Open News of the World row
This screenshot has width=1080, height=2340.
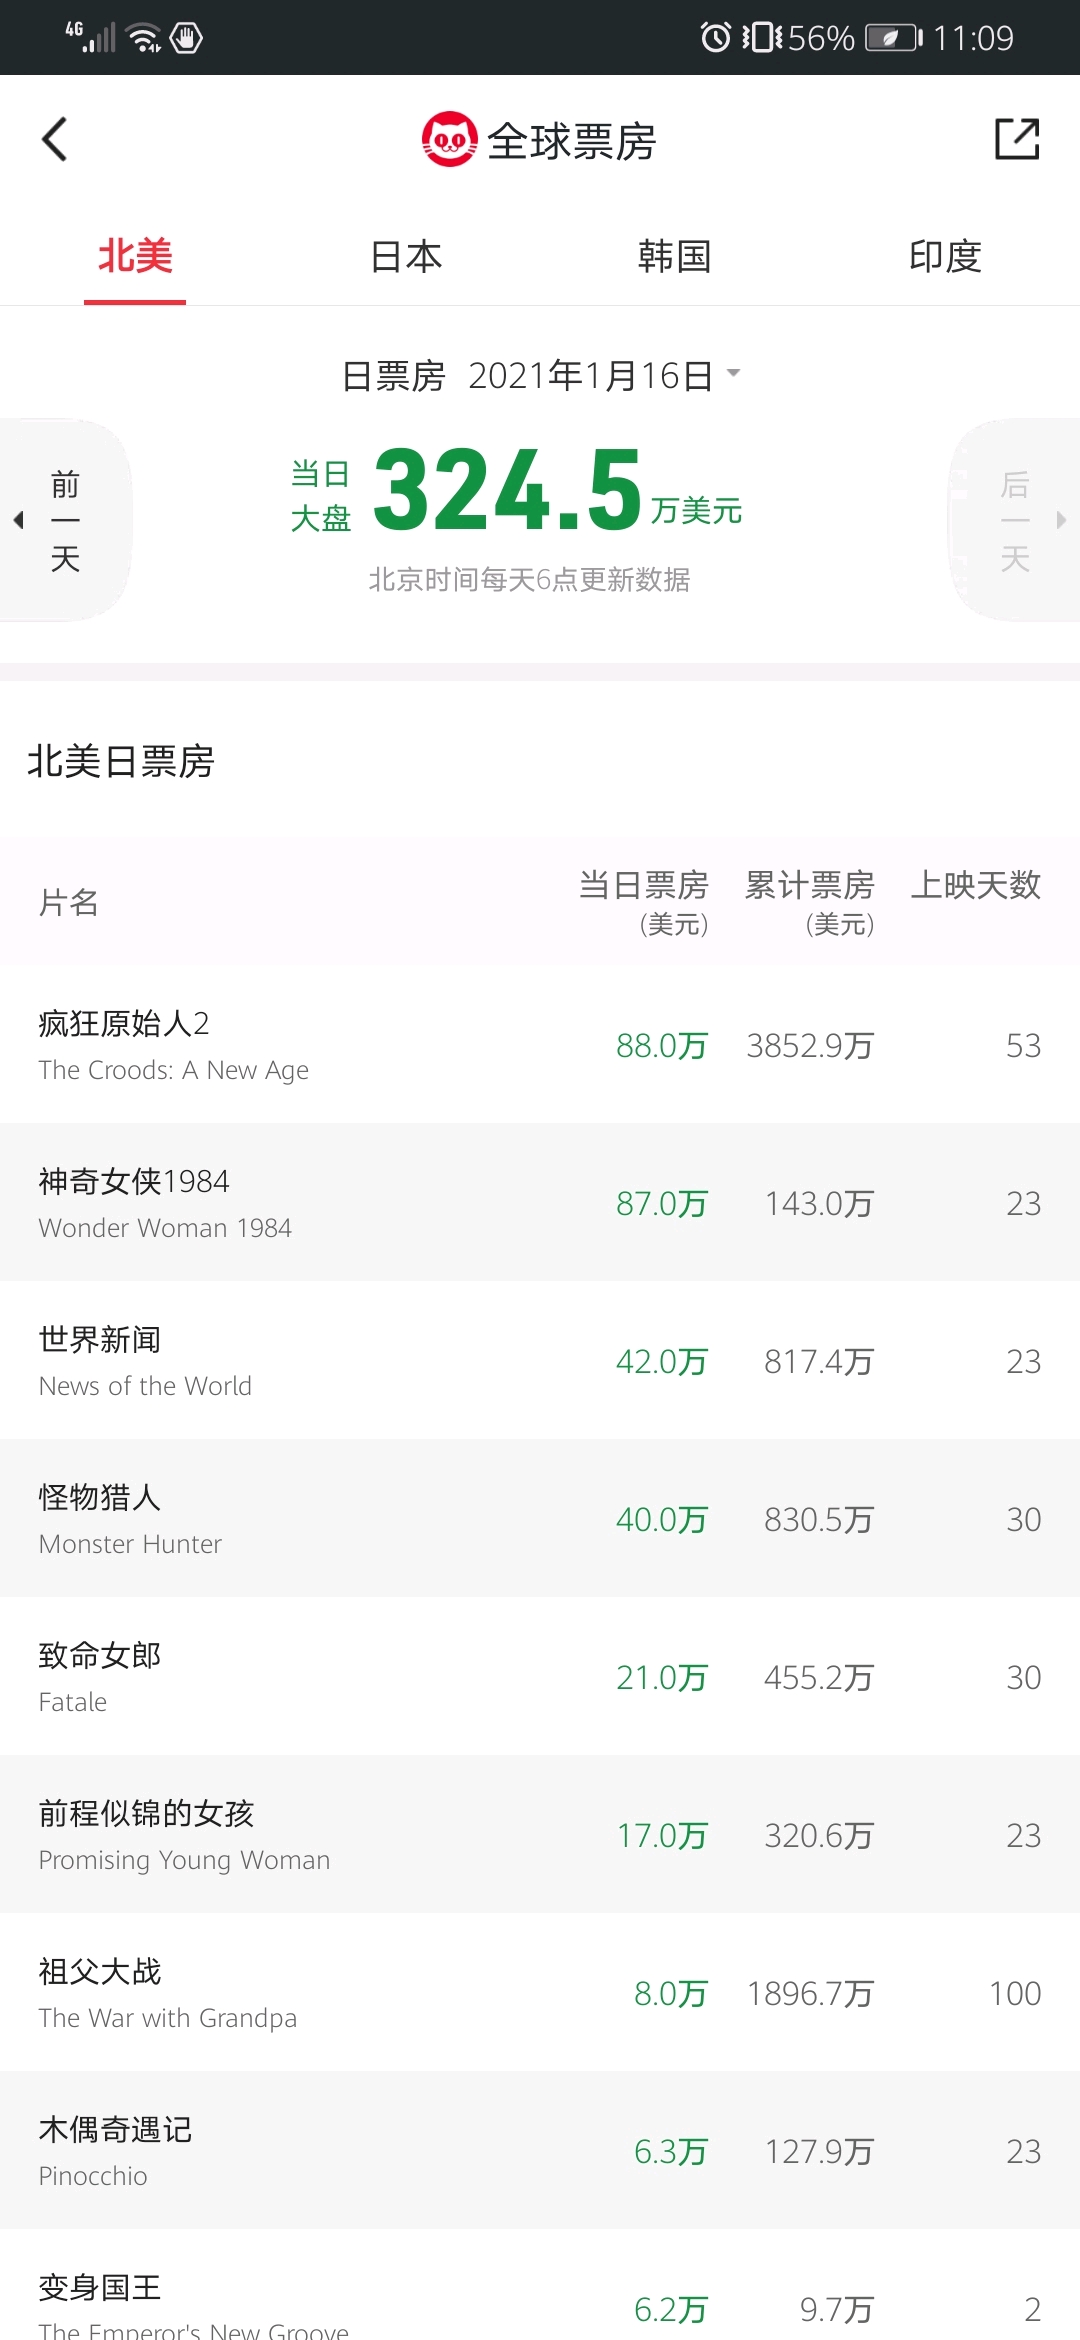pyautogui.click(x=540, y=1361)
